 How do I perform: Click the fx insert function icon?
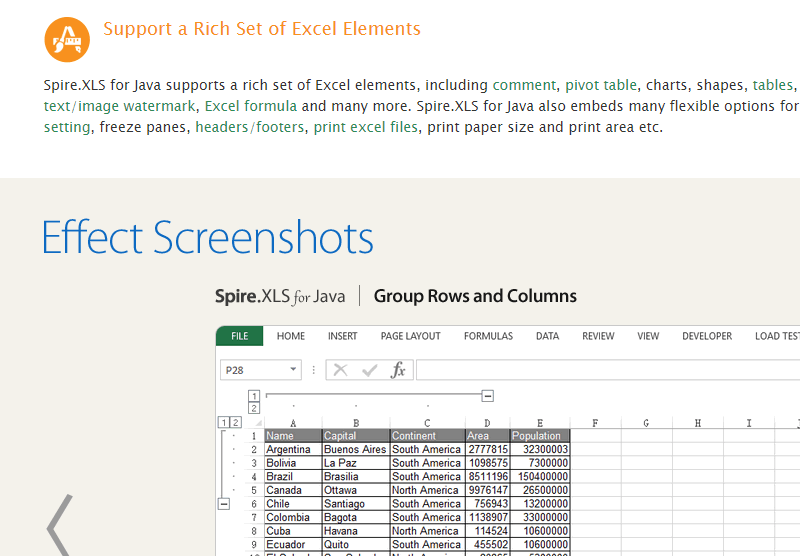[x=398, y=370]
